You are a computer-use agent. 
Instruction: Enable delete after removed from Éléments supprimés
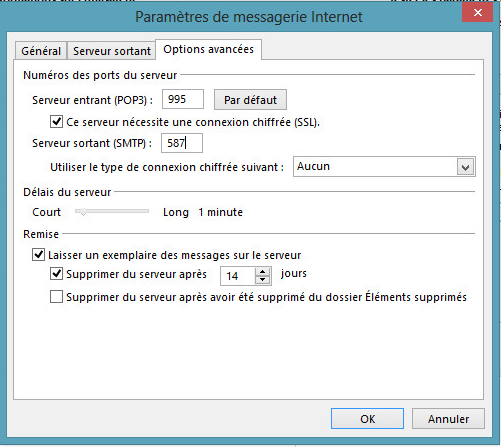[56, 297]
